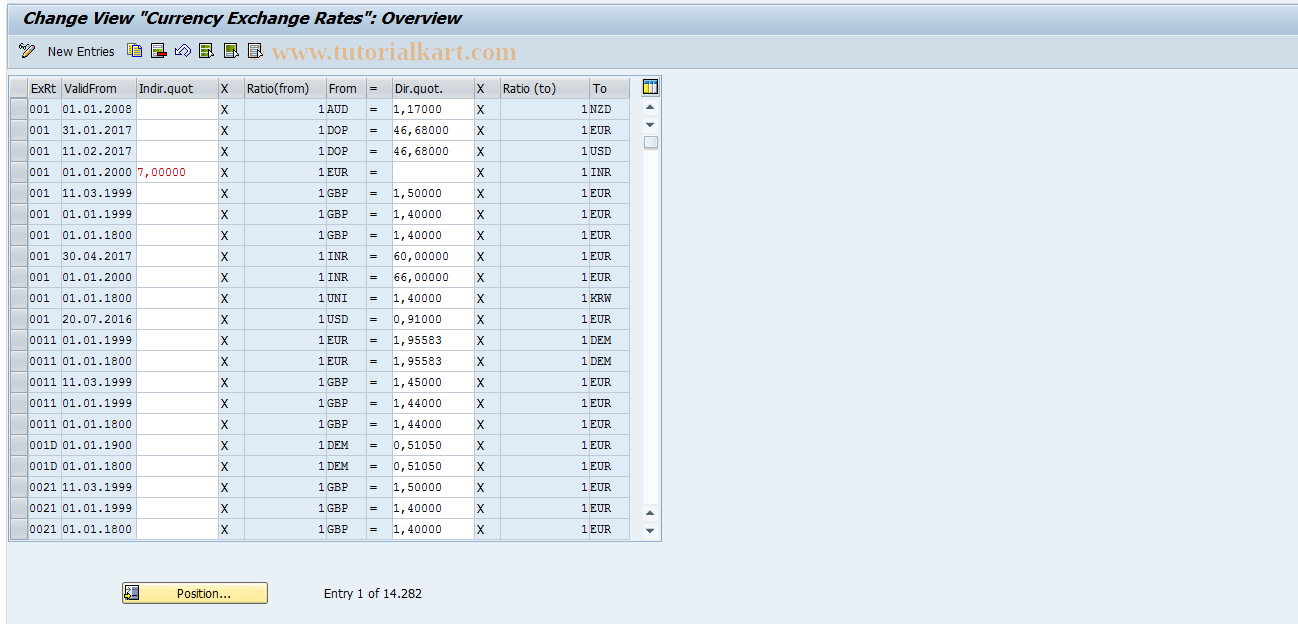The width and height of the screenshot is (1298, 624).
Task: Select row 001D DEM 01.01.1900
Action: 19,445
